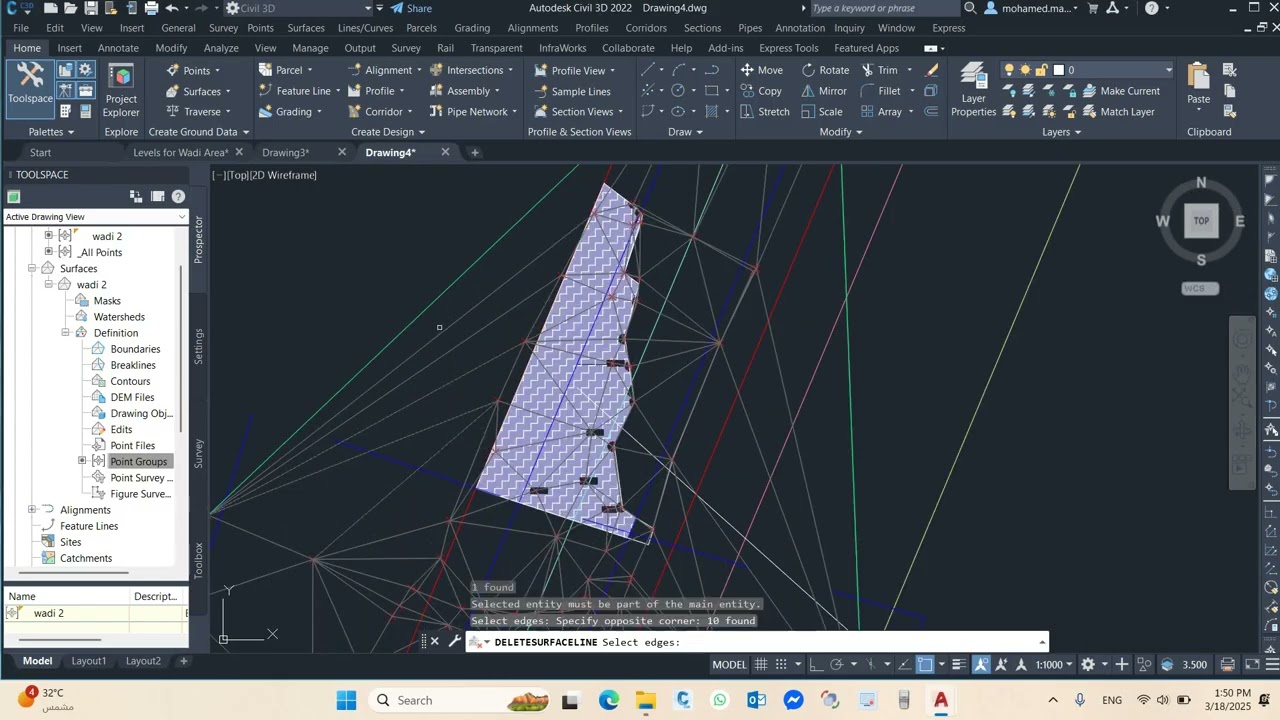Select the Rotate tool
Screen dimensions: 1280x720
tap(825, 70)
